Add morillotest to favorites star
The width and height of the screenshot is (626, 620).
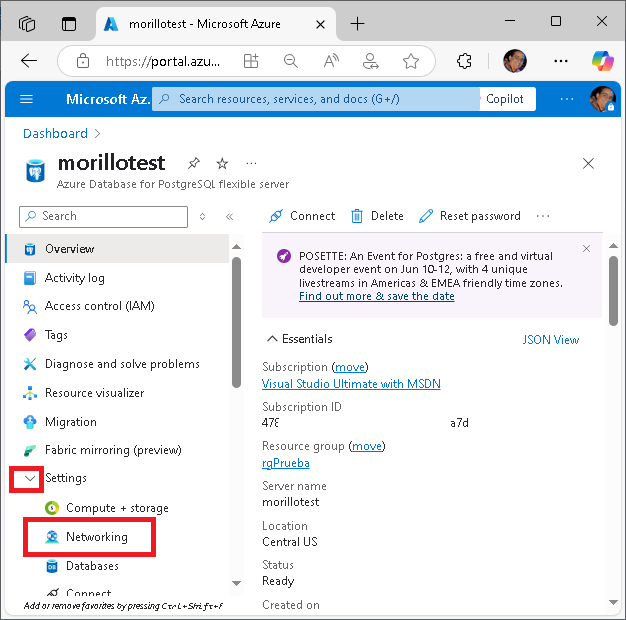point(222,163)
